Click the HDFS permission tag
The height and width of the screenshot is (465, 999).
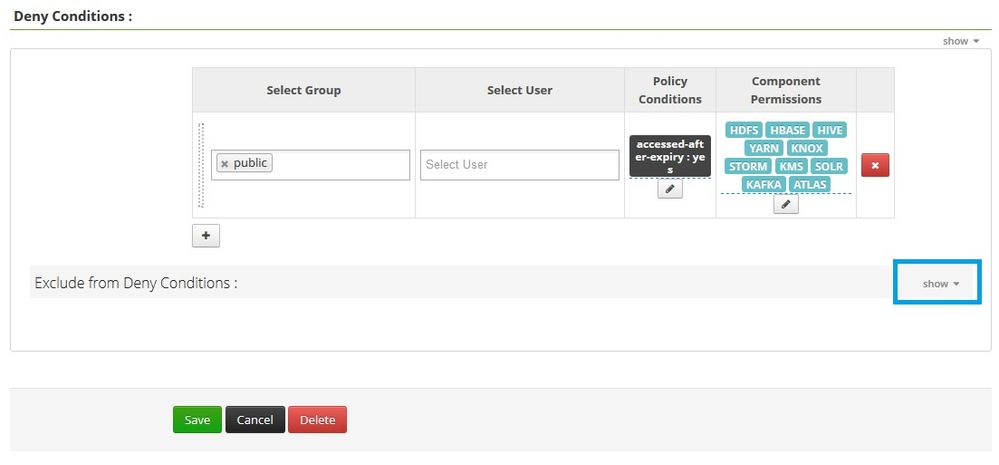[x=744, y=130]
